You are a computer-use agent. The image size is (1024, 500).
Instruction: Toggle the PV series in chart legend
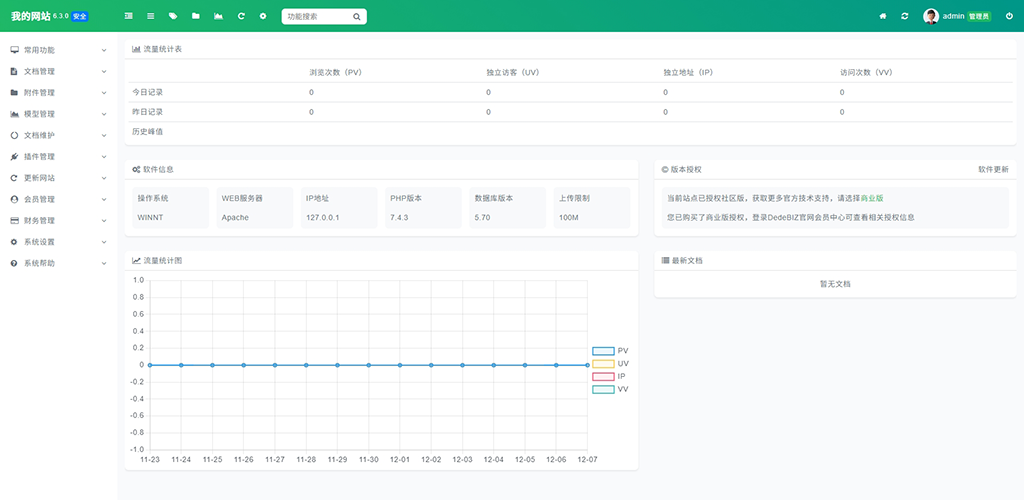coord(610,351)
